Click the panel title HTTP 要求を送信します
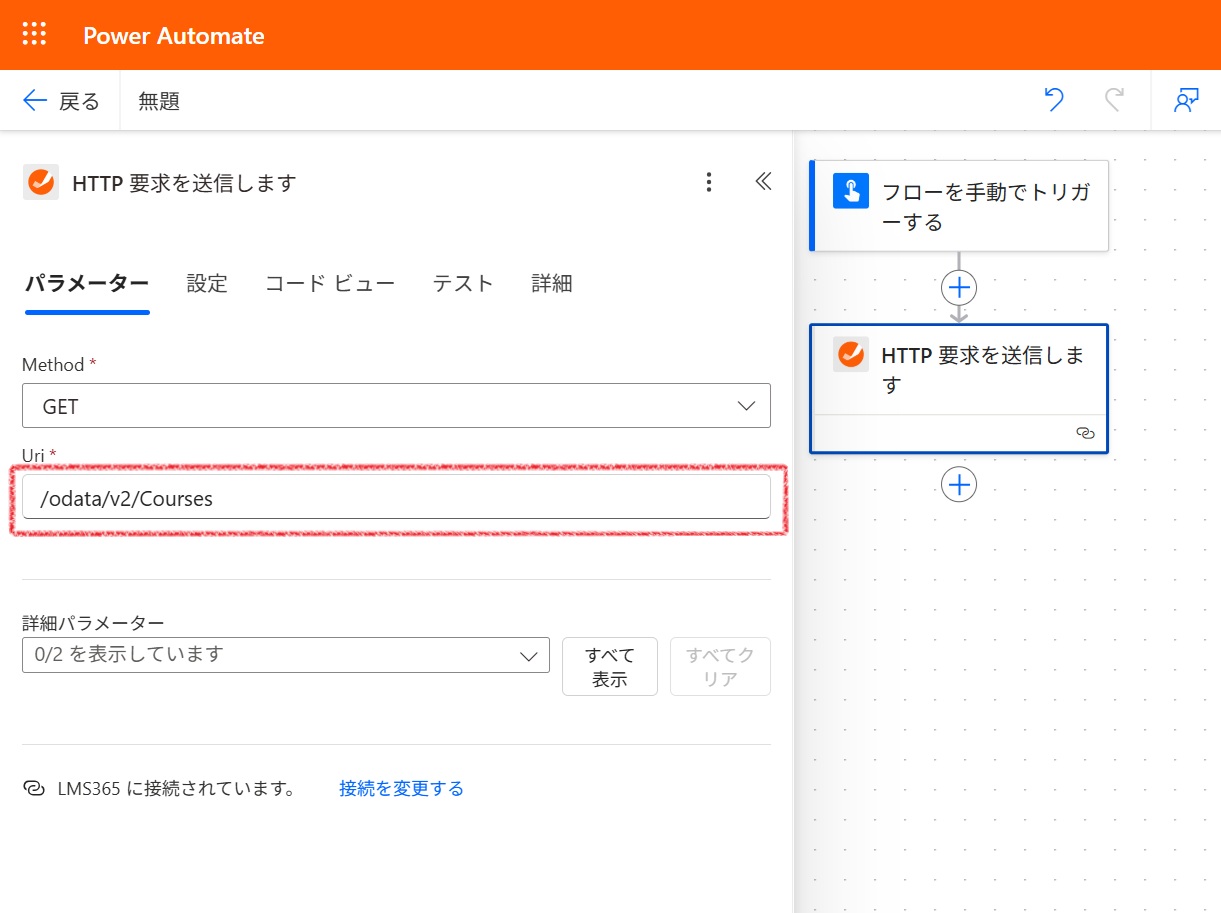The width and height of the screenshot is (1221, 913). tap(185, 183)
